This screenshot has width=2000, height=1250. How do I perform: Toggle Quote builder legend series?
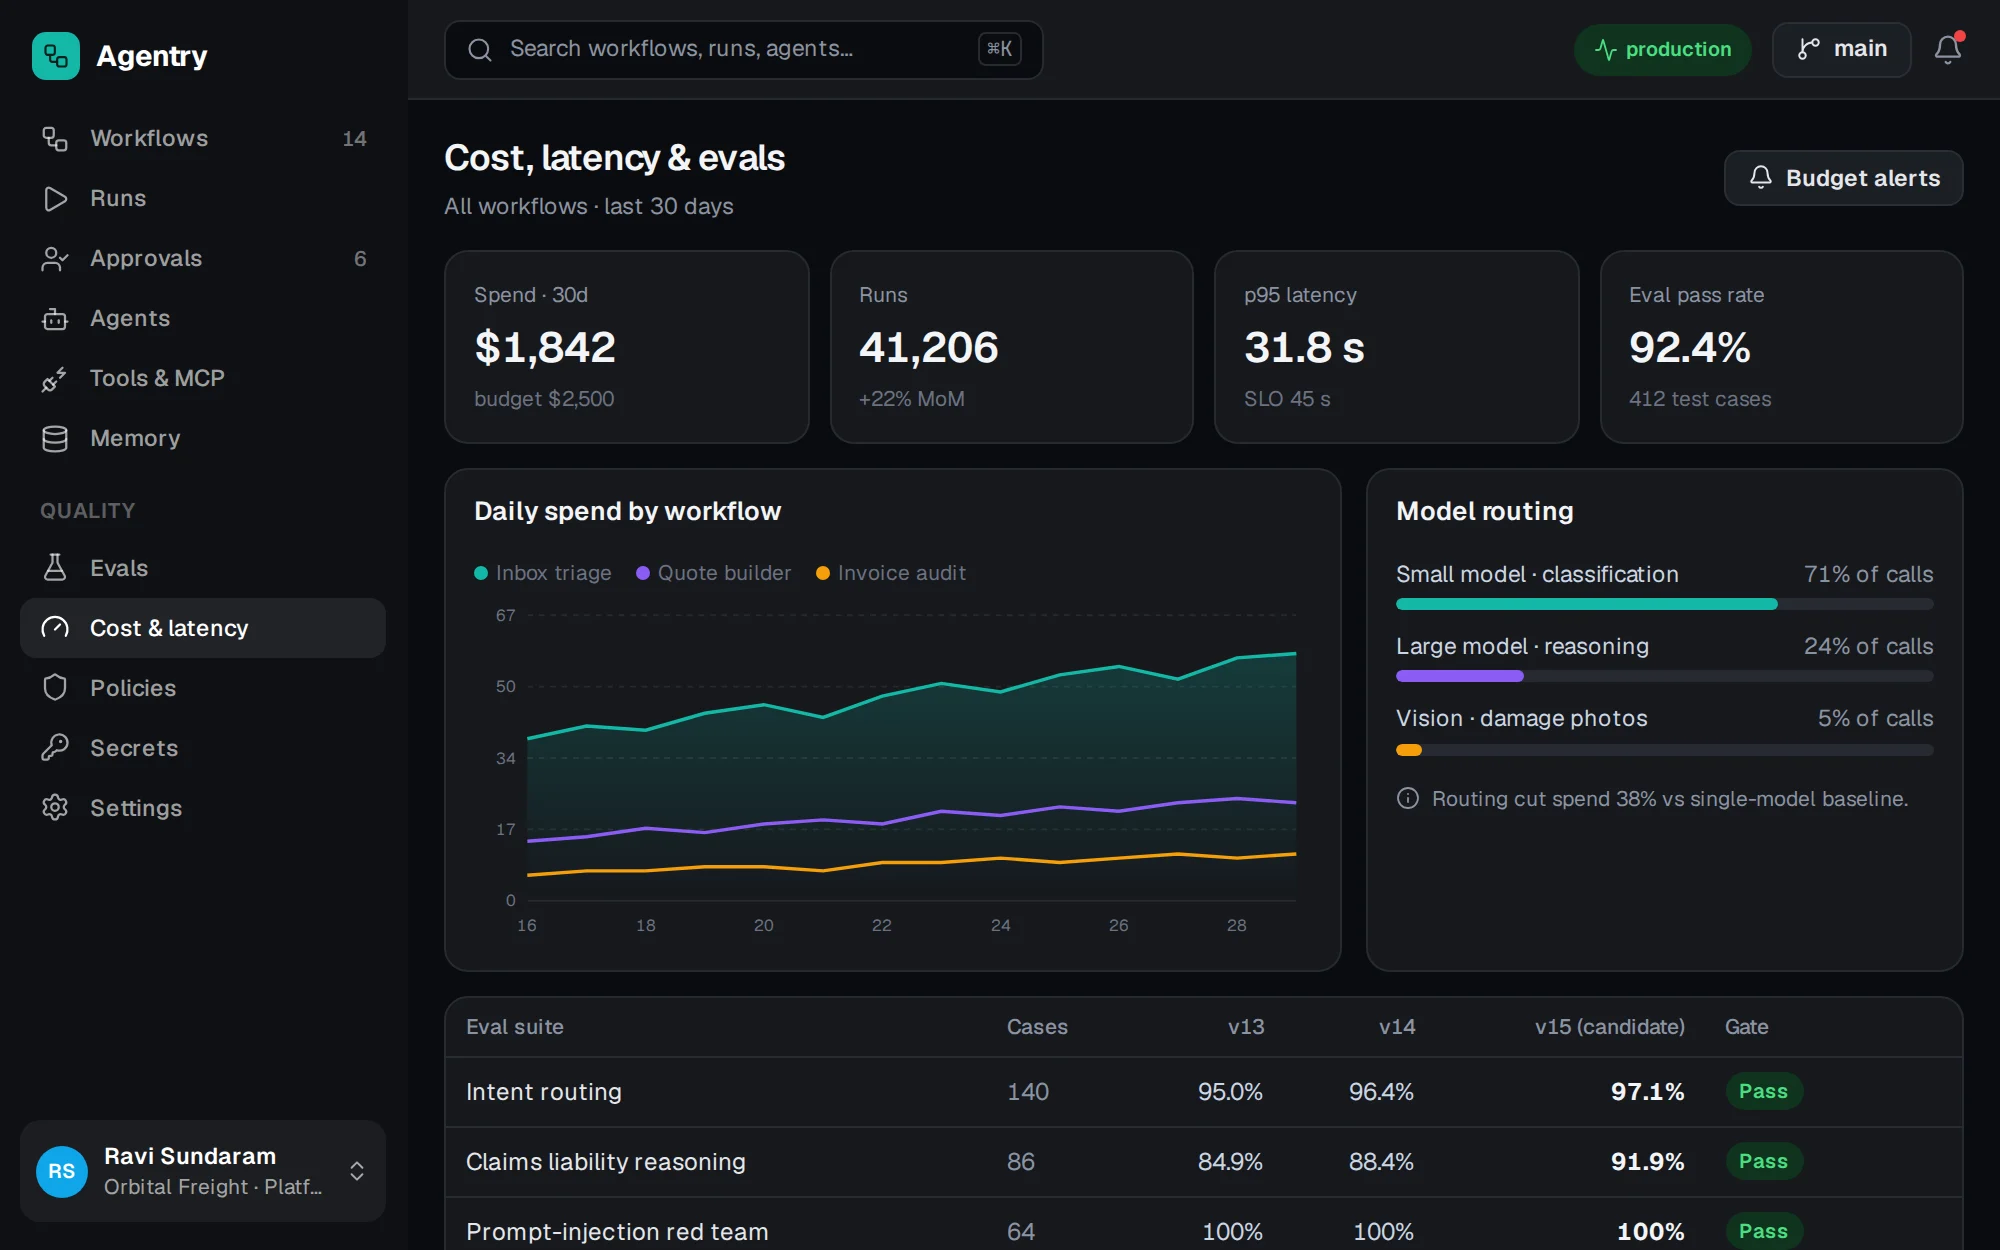tap(714, 573)
